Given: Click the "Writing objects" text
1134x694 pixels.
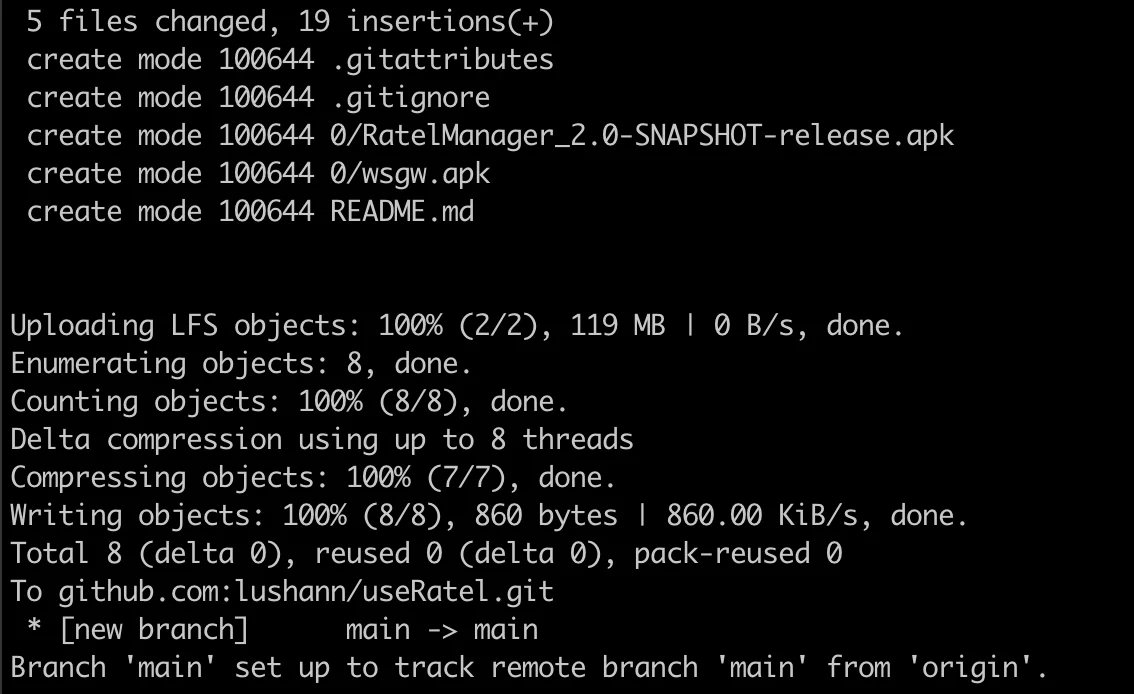Looking at the screenshot, I should tap(138, 516).
